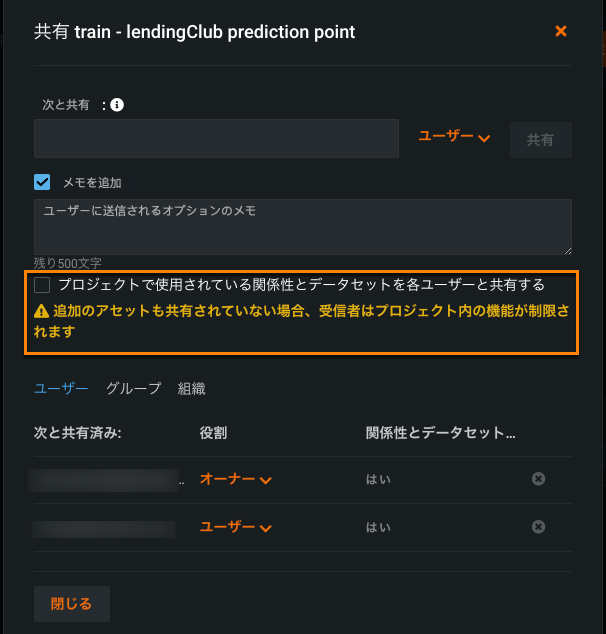Click the 閉じる button
This screenshot has height=634, width=606.
point(72,604)
